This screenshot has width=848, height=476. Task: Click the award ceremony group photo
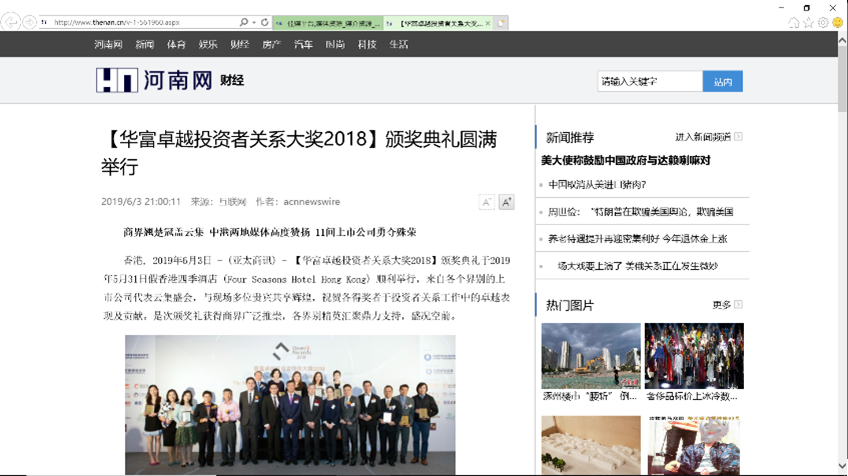290,405
